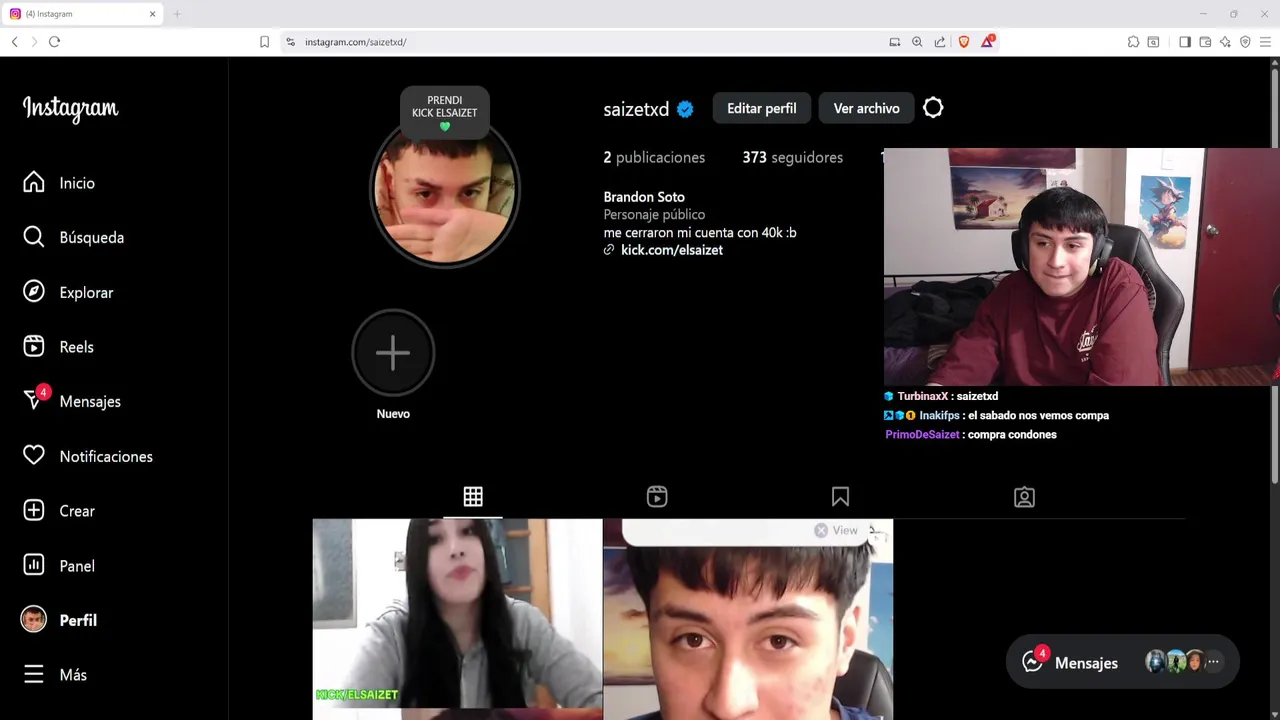Close the Instagram browser tab
1280x720 pixels.
coord(153,14)
